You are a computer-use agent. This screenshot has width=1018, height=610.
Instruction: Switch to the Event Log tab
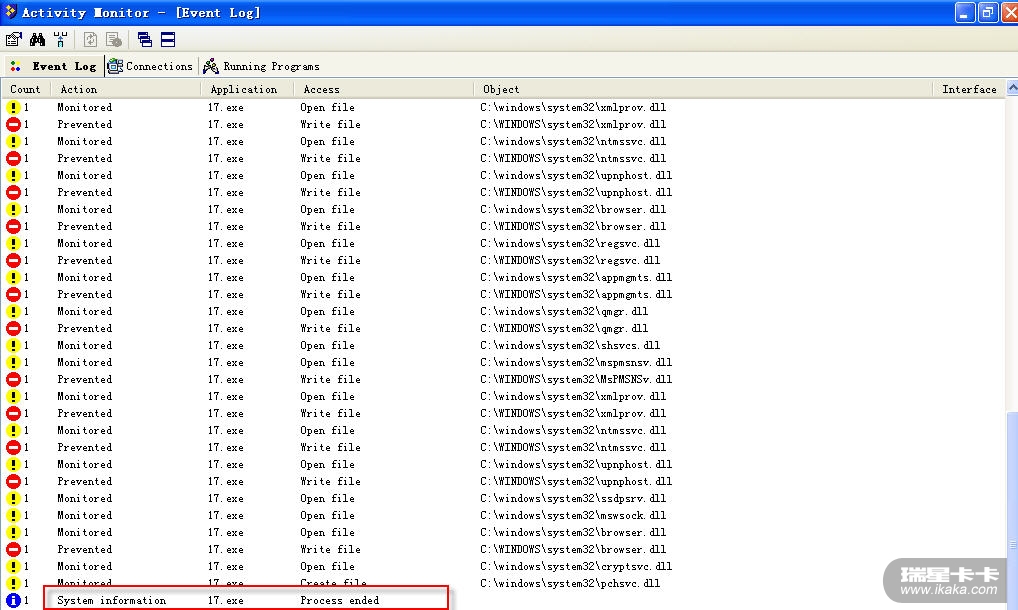pos(55,66)
